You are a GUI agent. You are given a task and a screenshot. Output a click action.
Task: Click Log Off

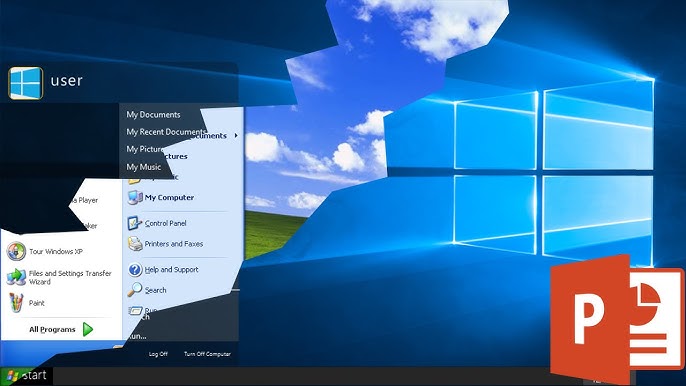click(x=158, y=354)
